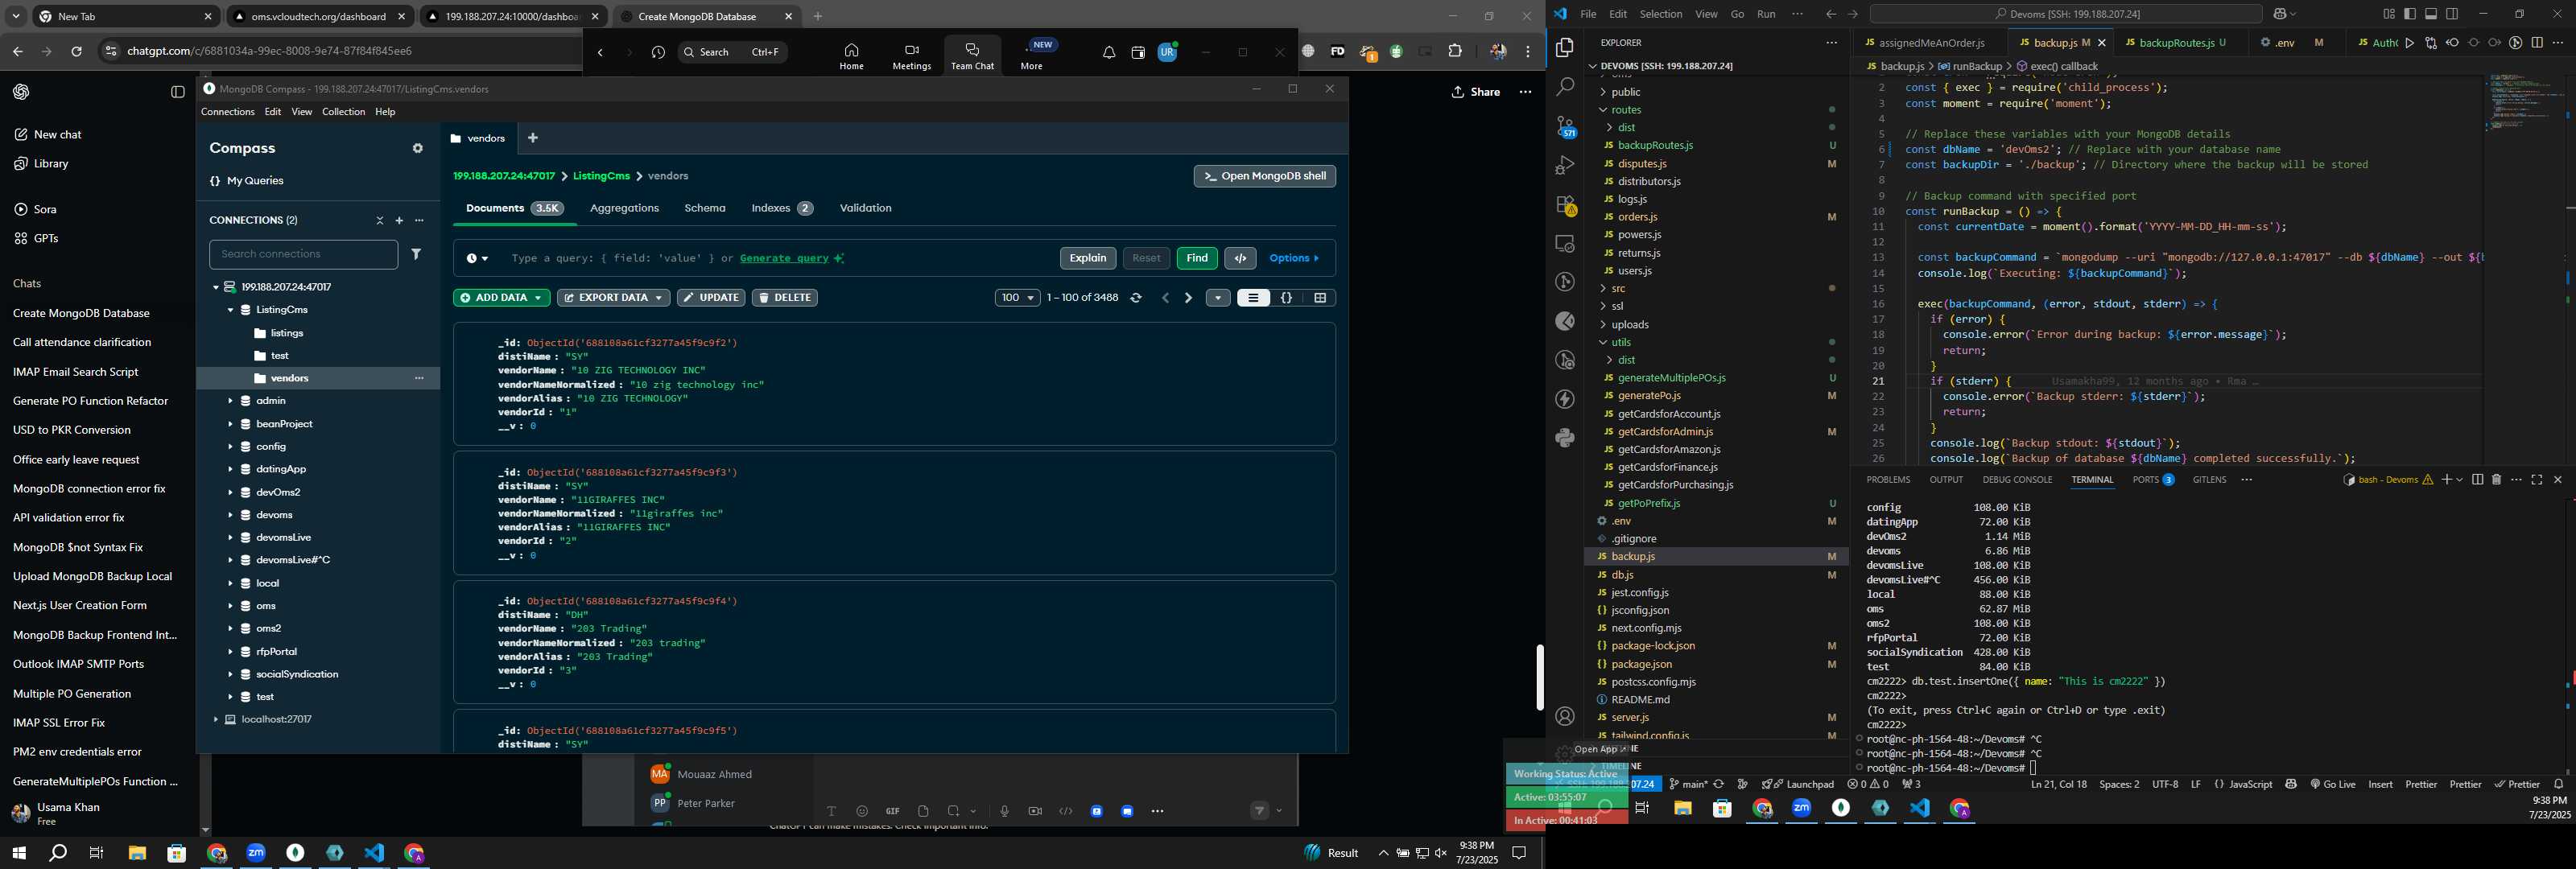Maximize the VS Code terminal panel

(2537, 480)
